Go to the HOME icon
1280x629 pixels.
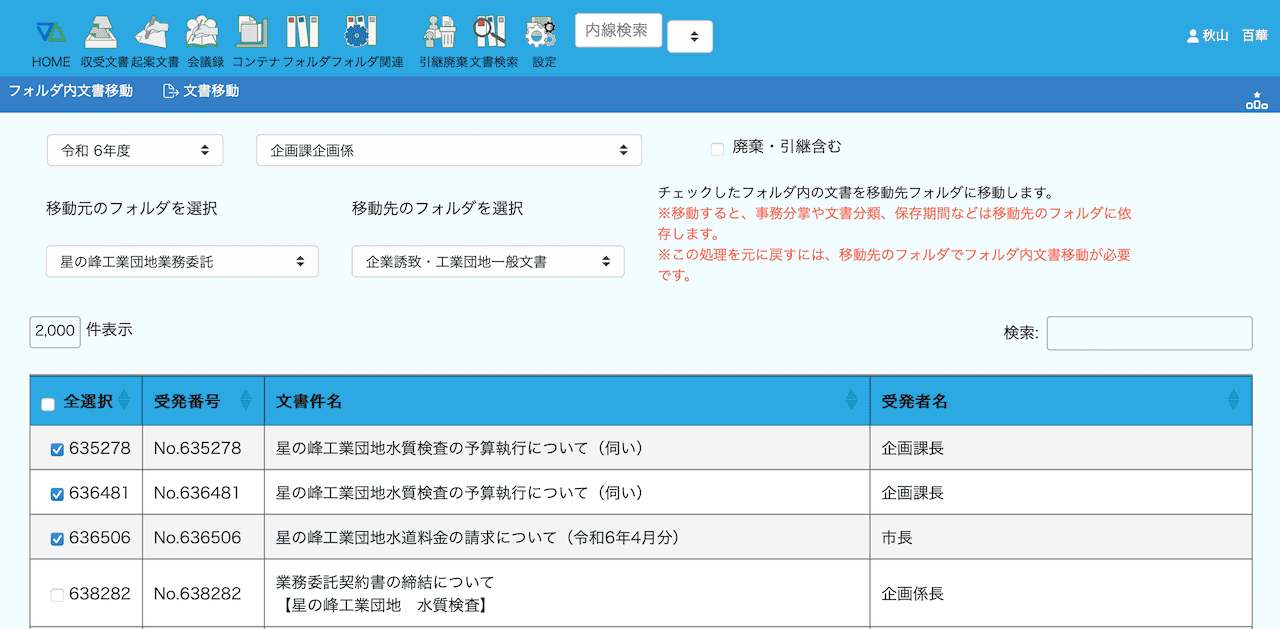point(50,34)
